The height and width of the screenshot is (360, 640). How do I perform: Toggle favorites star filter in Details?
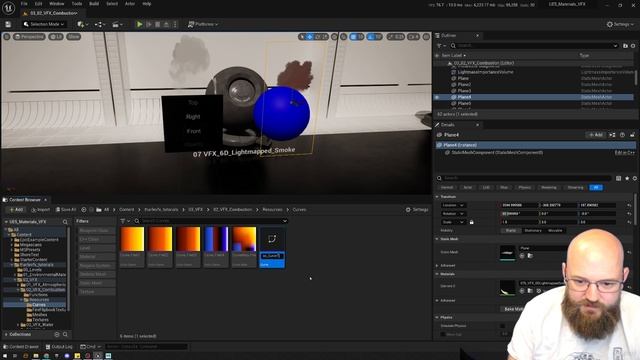[x=627, y=178]
